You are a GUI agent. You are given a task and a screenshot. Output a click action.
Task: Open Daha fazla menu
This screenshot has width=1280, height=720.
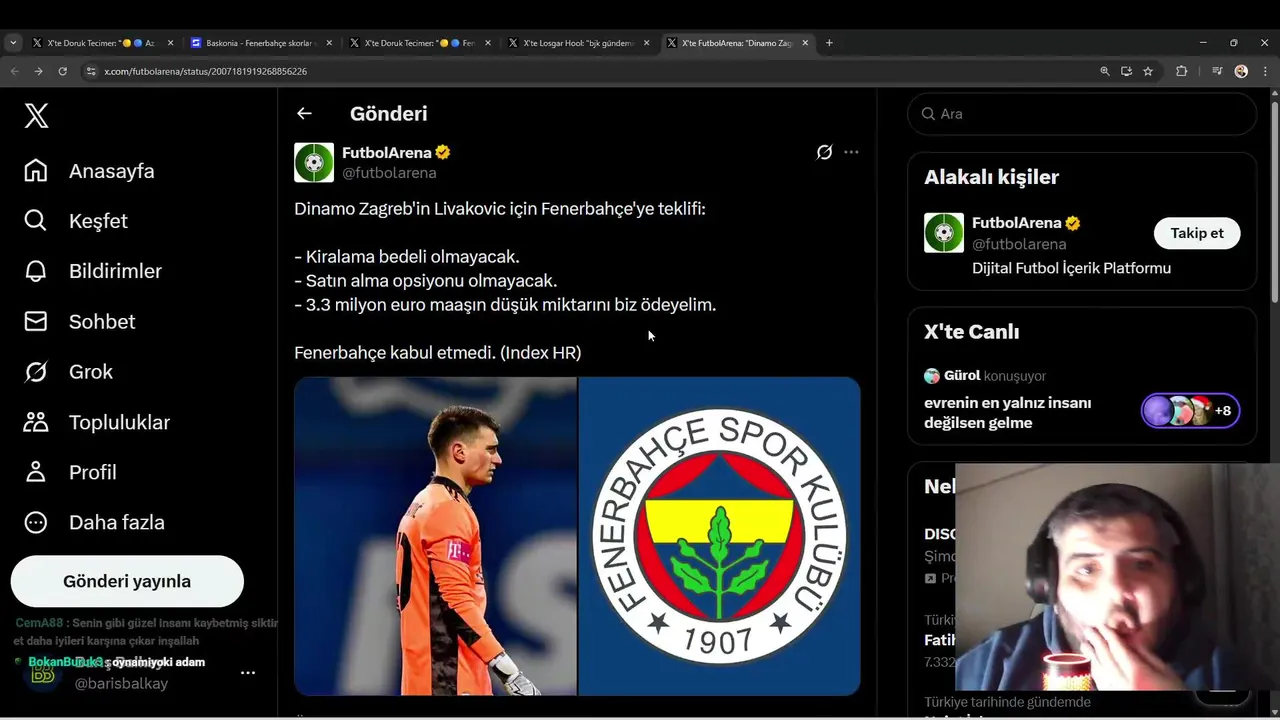(94, 522)
